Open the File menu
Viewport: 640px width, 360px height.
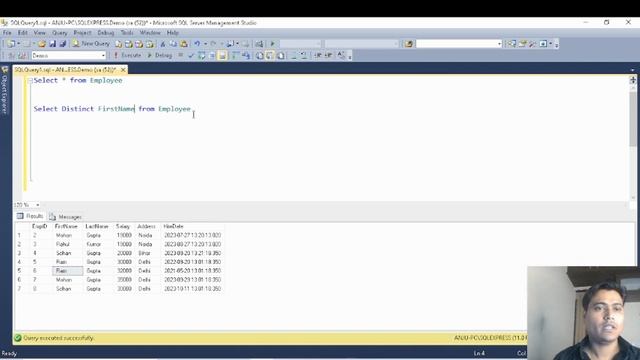7,33
